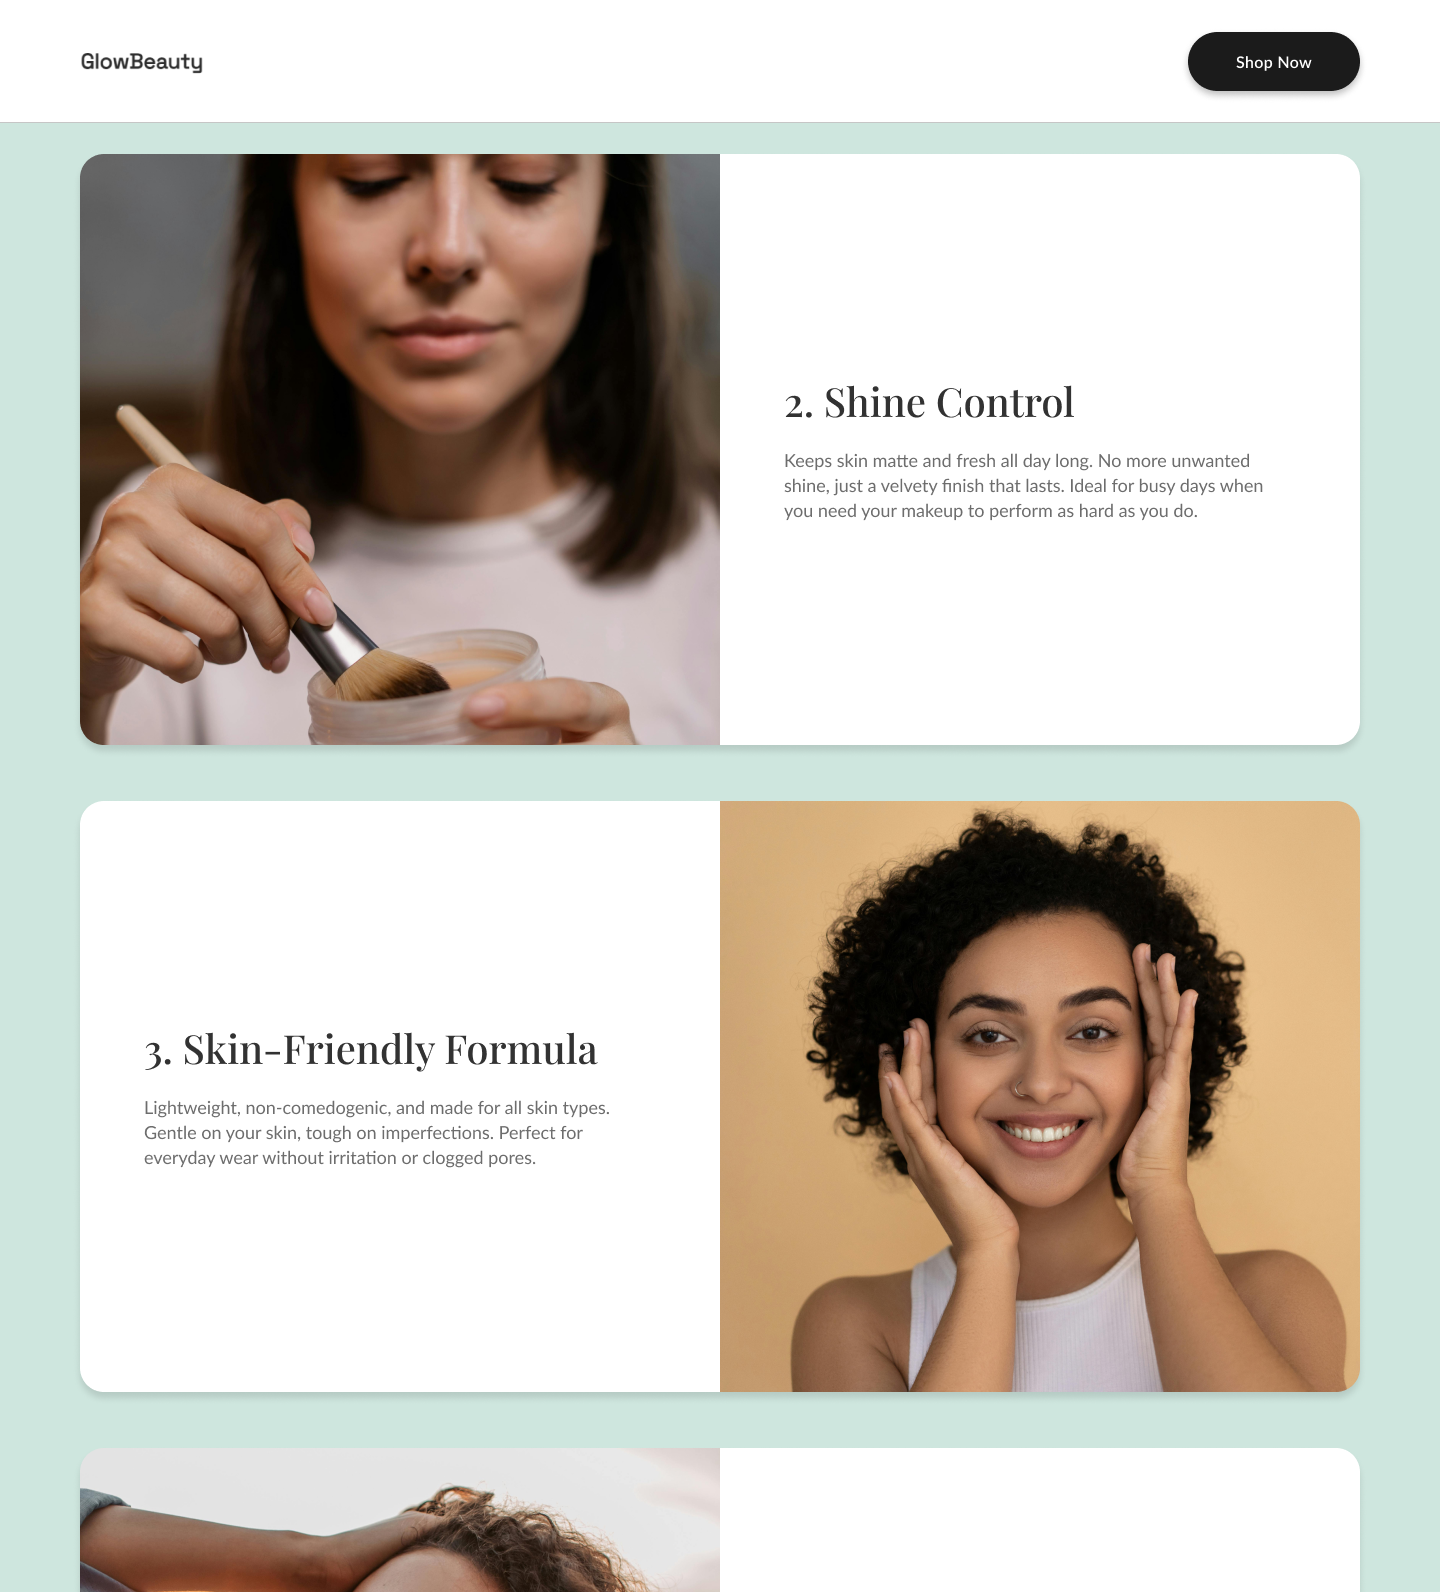1440x1592 pixels.
Task: Select the woman with makeup brush photo
Action: [400, 449]
